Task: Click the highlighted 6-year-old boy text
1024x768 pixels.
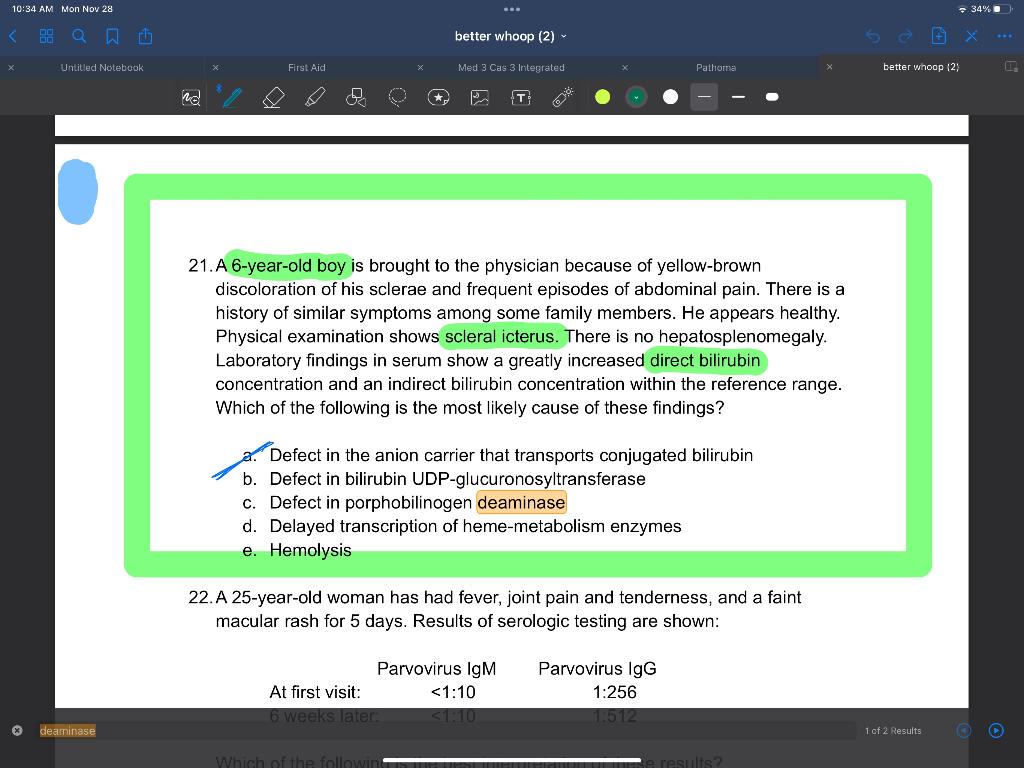Action: pos(288,266)
